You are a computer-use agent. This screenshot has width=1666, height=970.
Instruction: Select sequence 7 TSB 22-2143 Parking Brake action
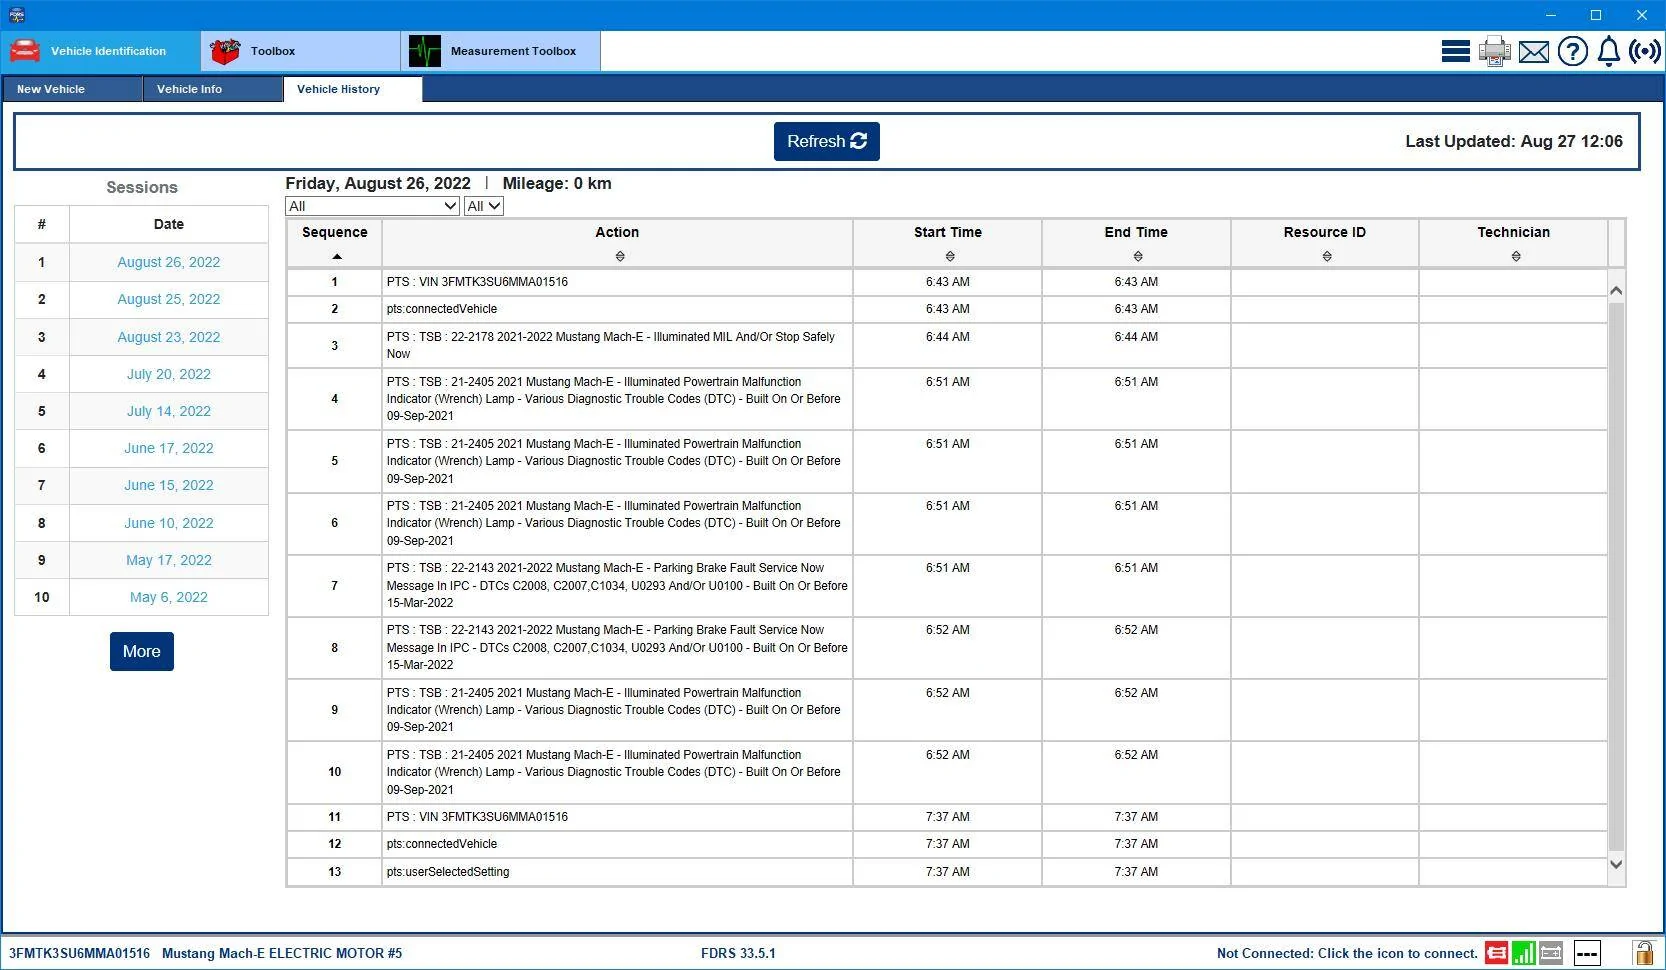(x=617, y=585)
